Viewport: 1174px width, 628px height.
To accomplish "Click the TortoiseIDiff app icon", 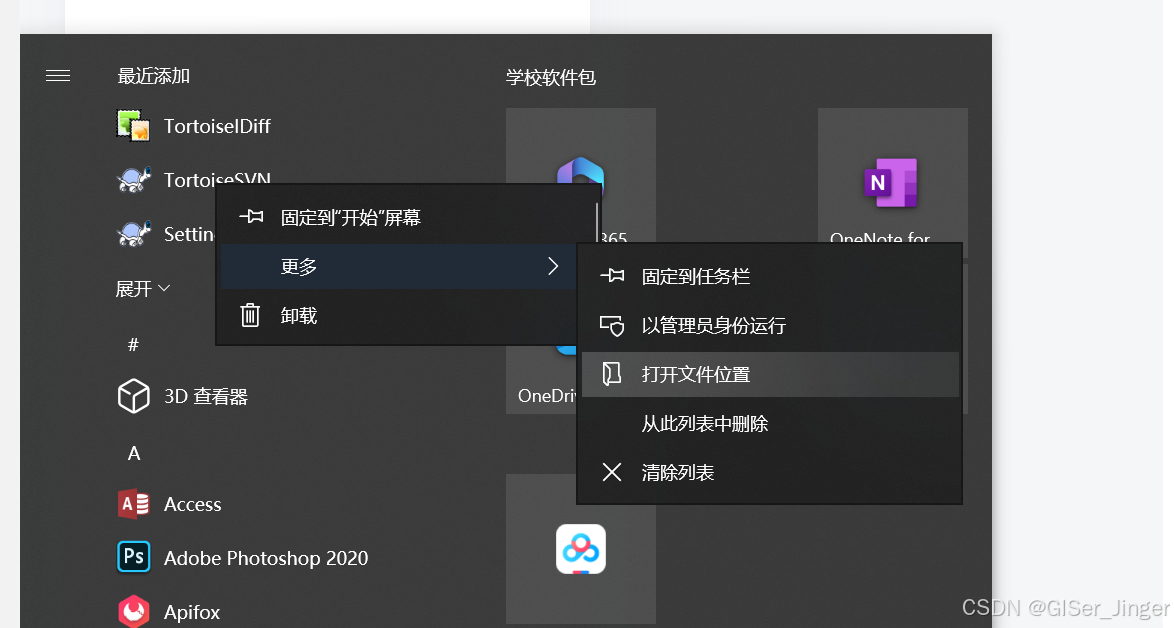I will tap(133, 126).
